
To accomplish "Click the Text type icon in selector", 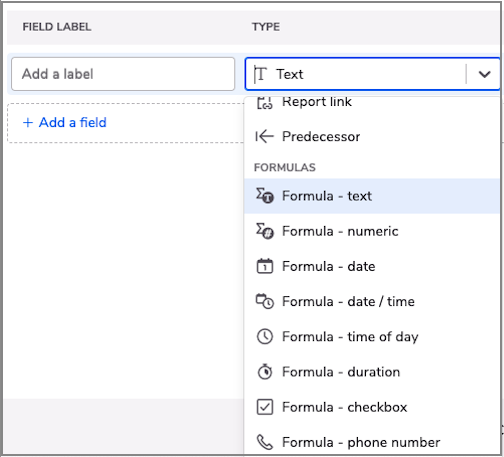I will (x=260, y=74).
